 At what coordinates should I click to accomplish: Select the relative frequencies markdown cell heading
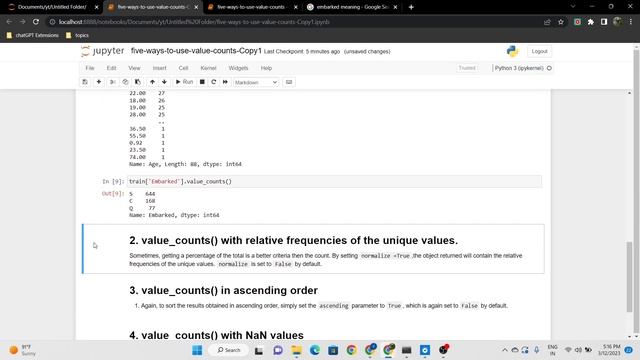coord(293,240)
